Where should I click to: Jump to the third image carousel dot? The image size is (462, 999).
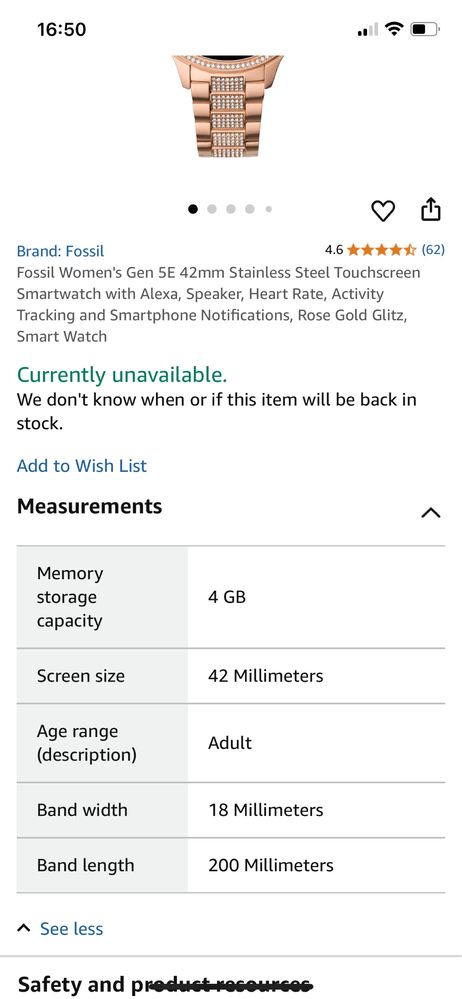[231, 209]
